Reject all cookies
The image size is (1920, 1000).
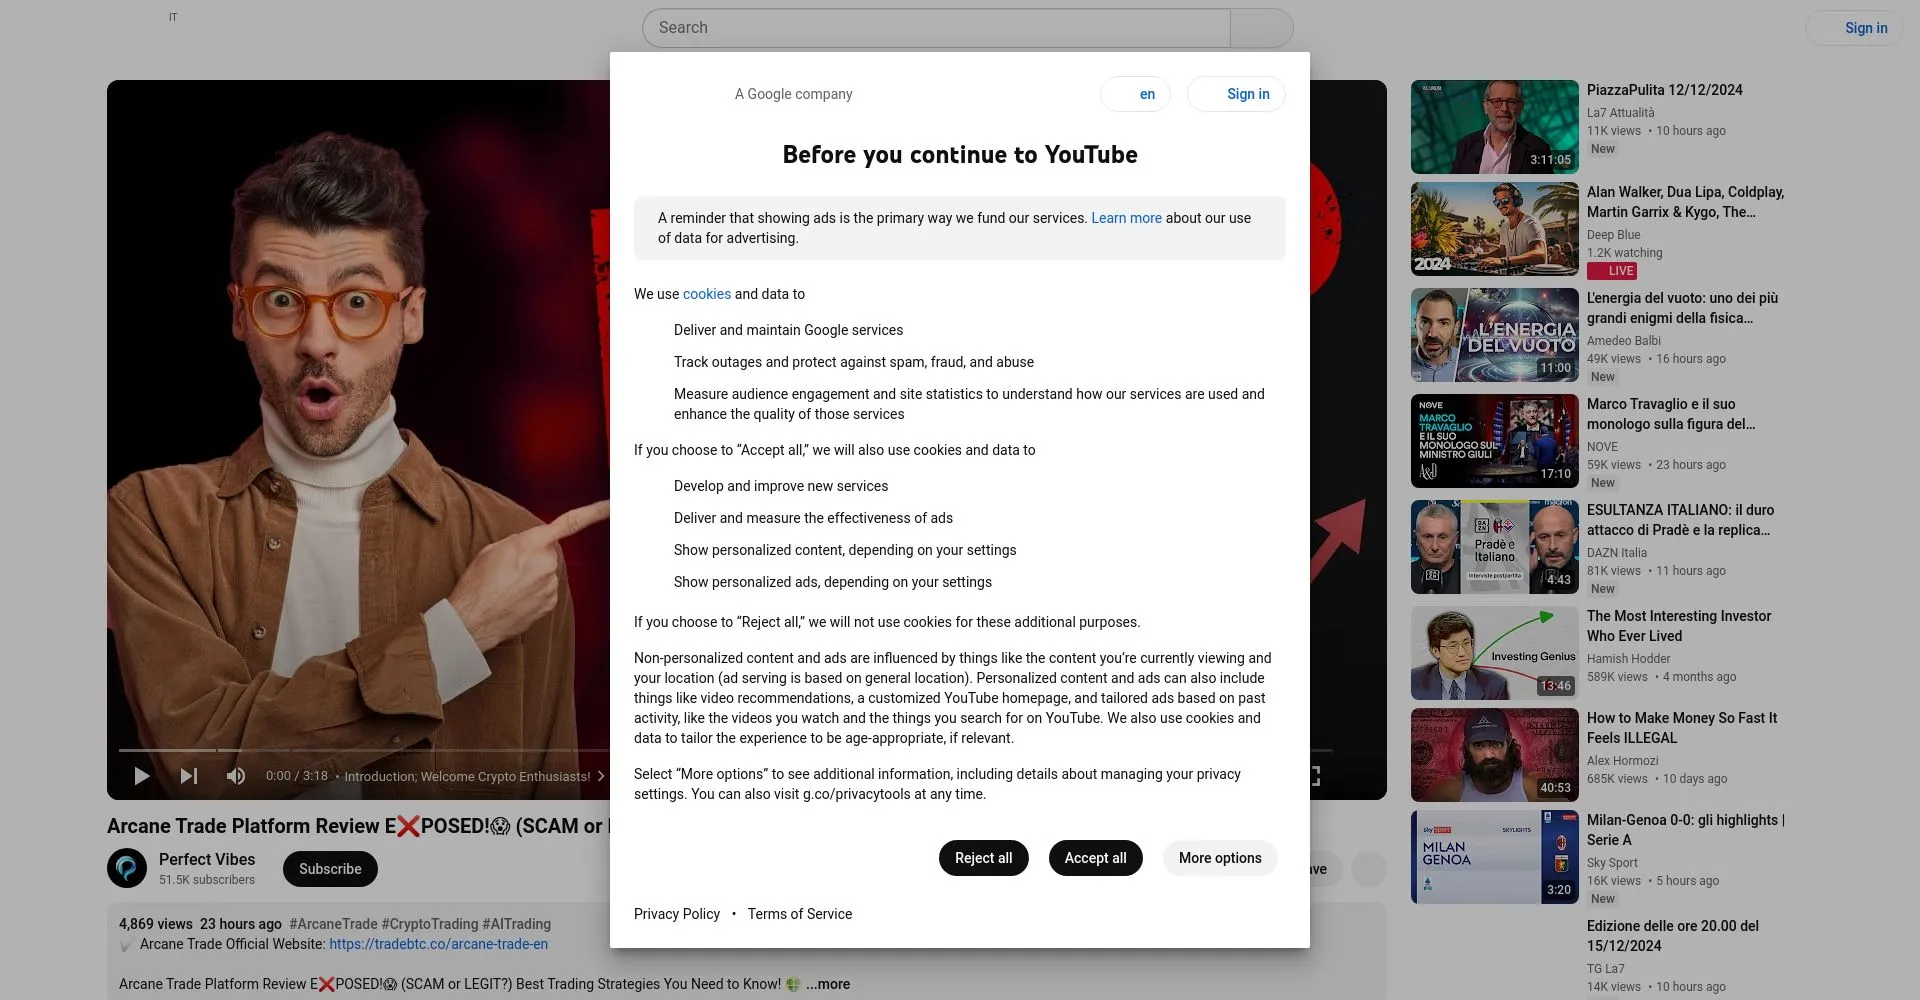tap(983, 858)
